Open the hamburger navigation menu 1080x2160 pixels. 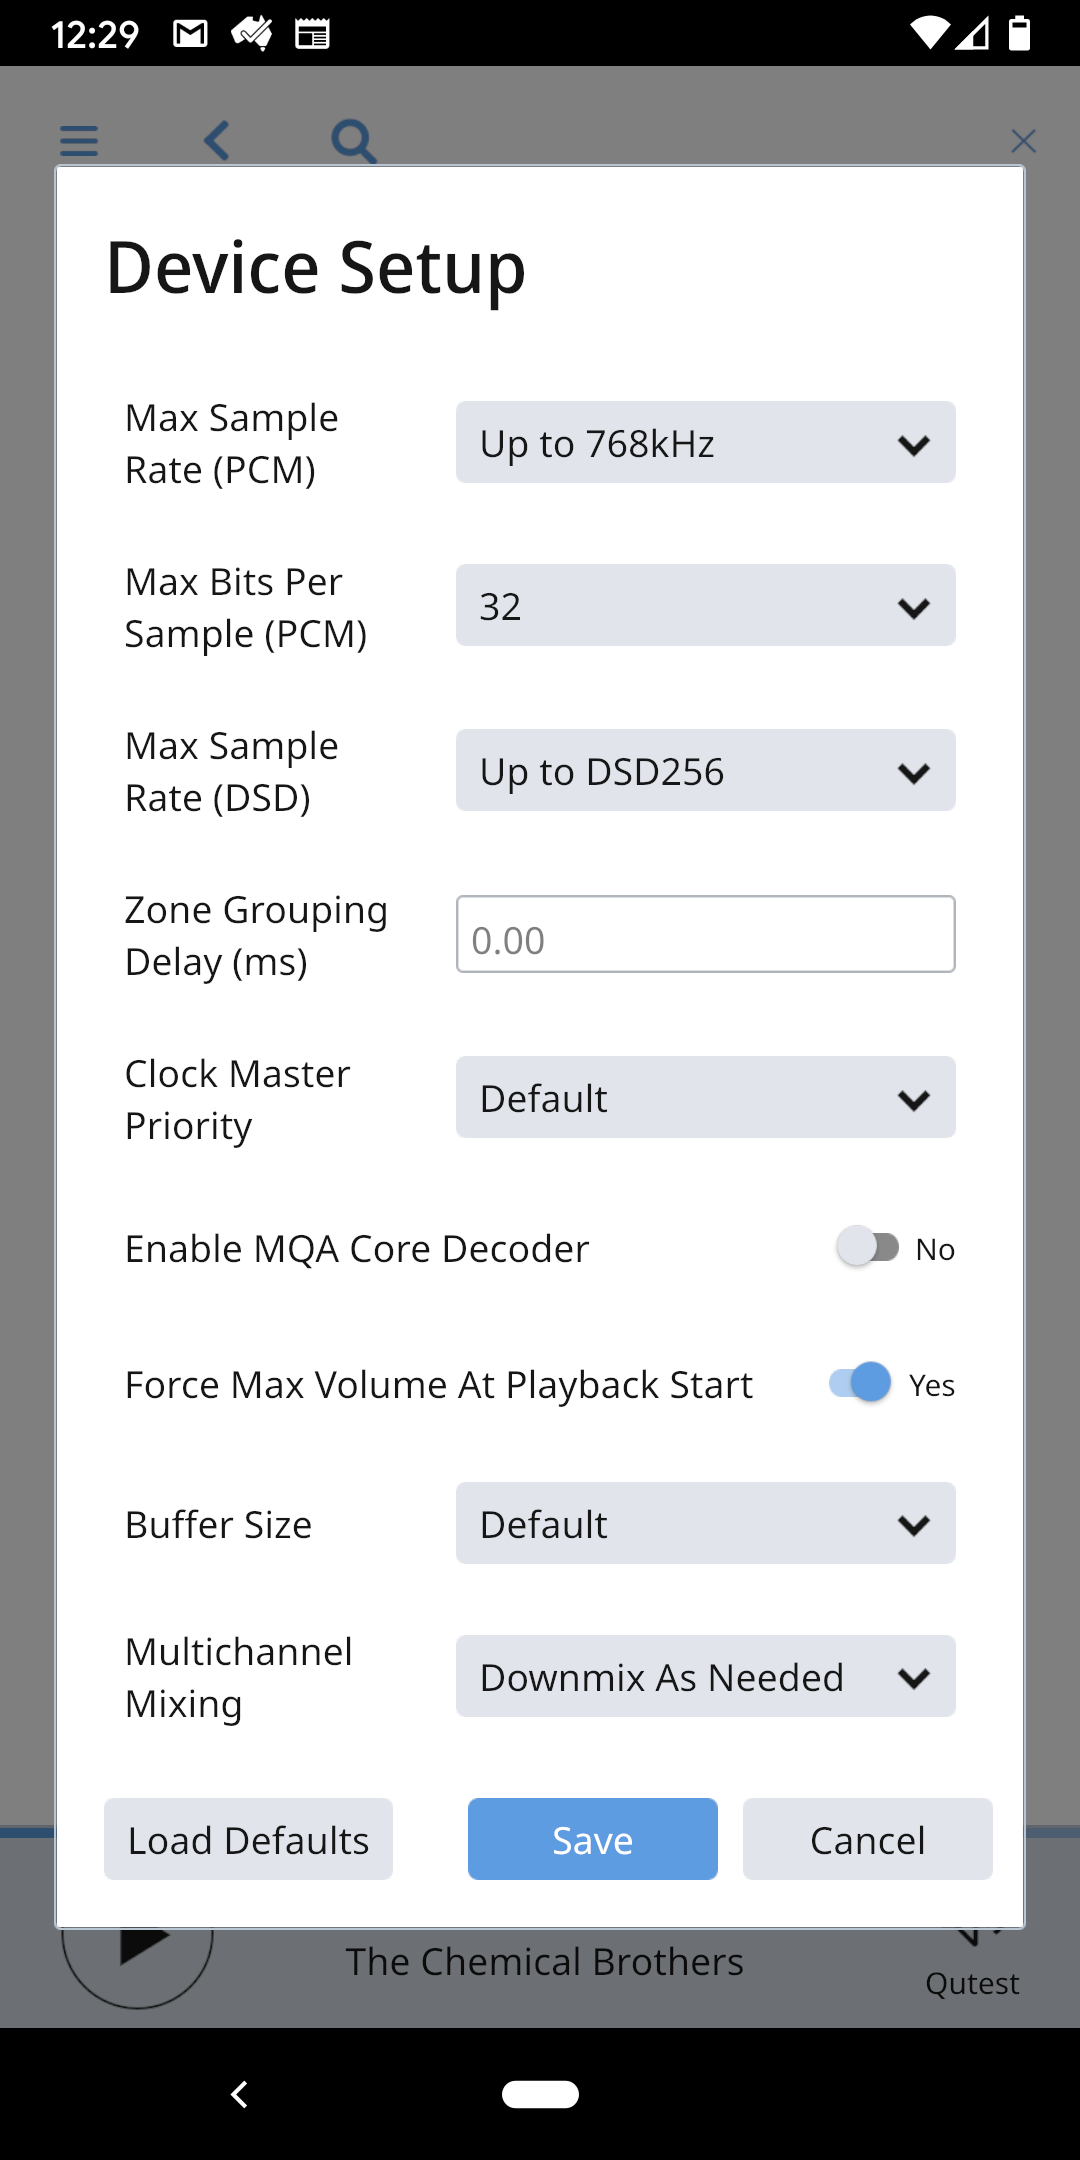(x=79, y=141)
